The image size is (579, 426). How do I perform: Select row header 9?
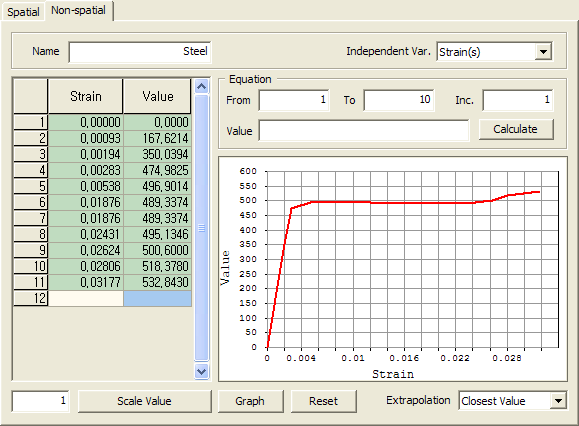point(31,250)
